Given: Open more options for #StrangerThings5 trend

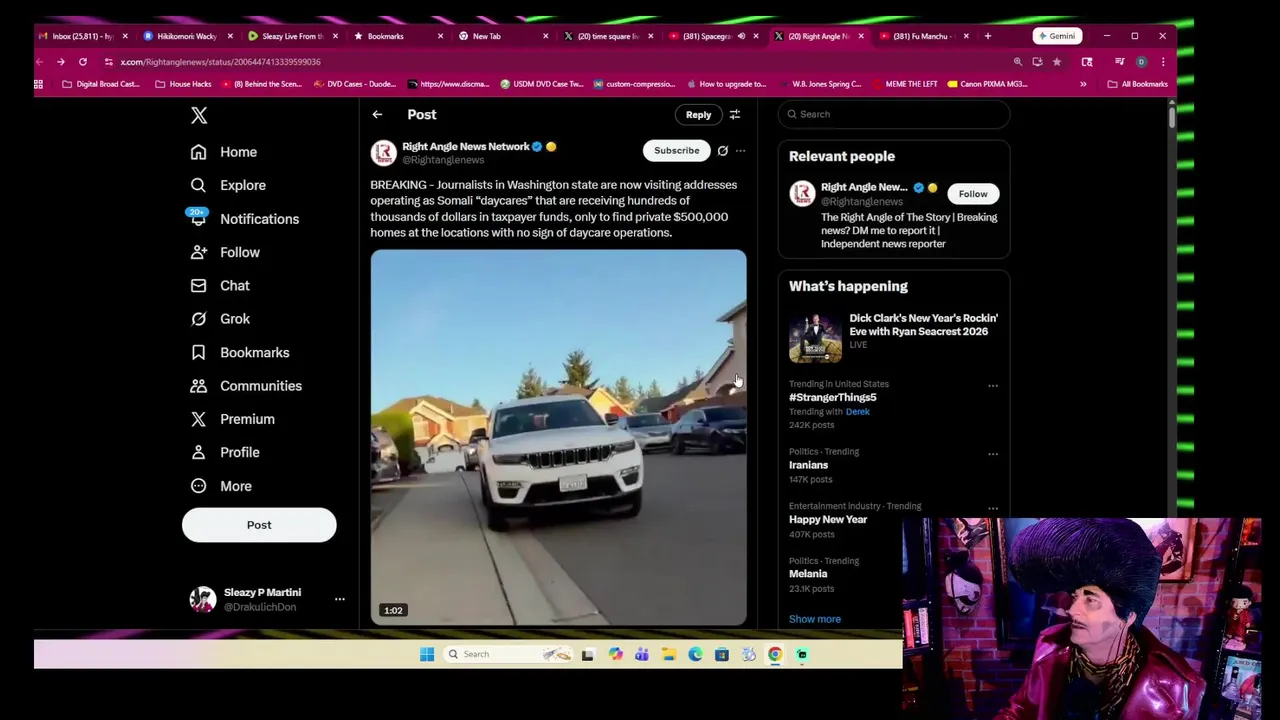Looking at the screenshot, I should tap(993, 386).
